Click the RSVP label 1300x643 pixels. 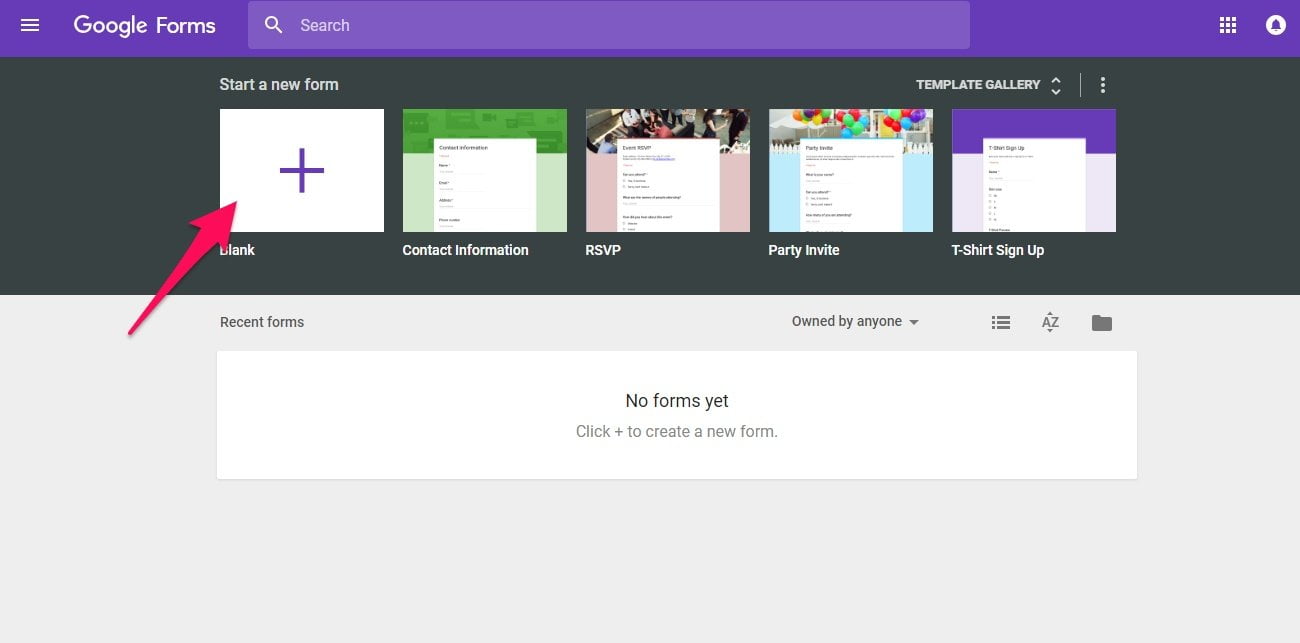coord(603,250)
